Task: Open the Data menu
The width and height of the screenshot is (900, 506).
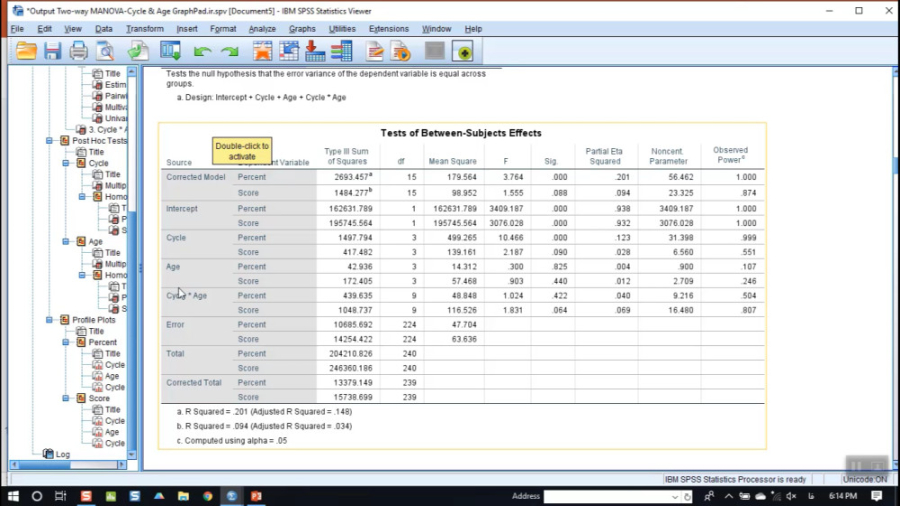Action: tap(104, 29)
